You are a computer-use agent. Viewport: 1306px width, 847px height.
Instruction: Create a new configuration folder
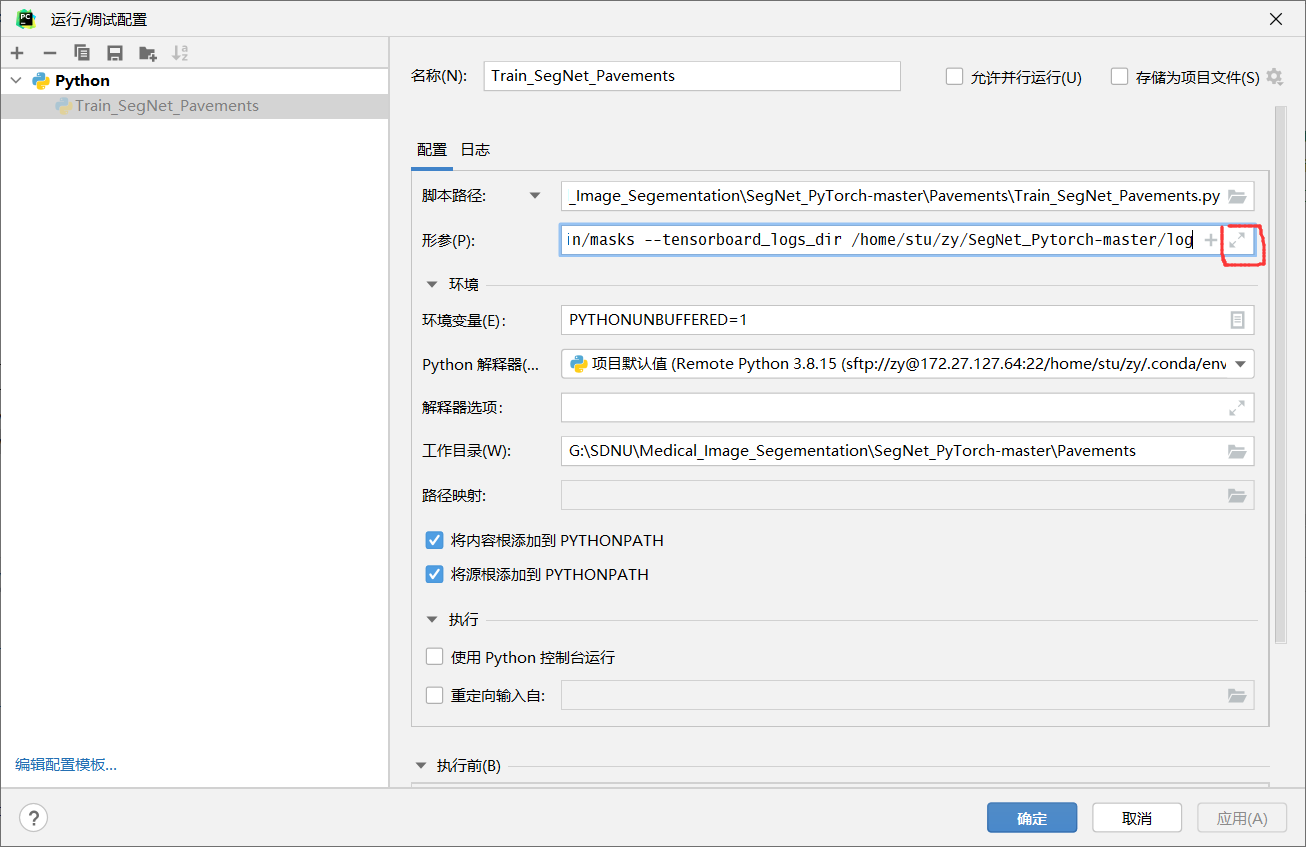pyautogui.click(x=147, y=53)
